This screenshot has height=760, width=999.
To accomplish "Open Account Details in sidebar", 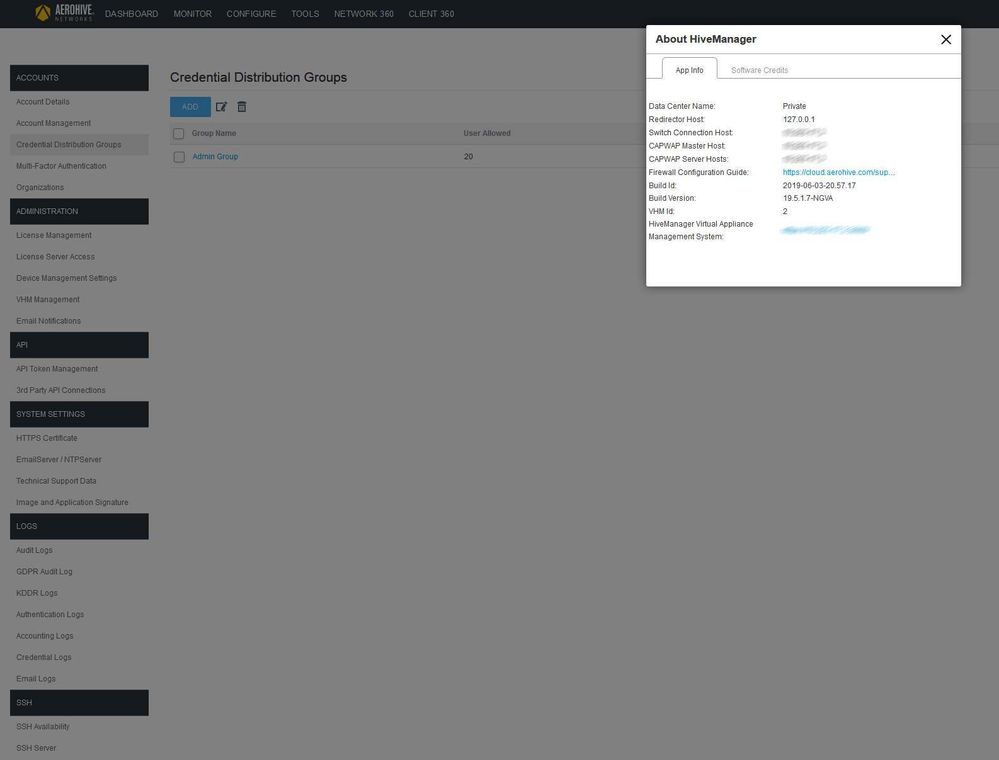I will 43,102.
